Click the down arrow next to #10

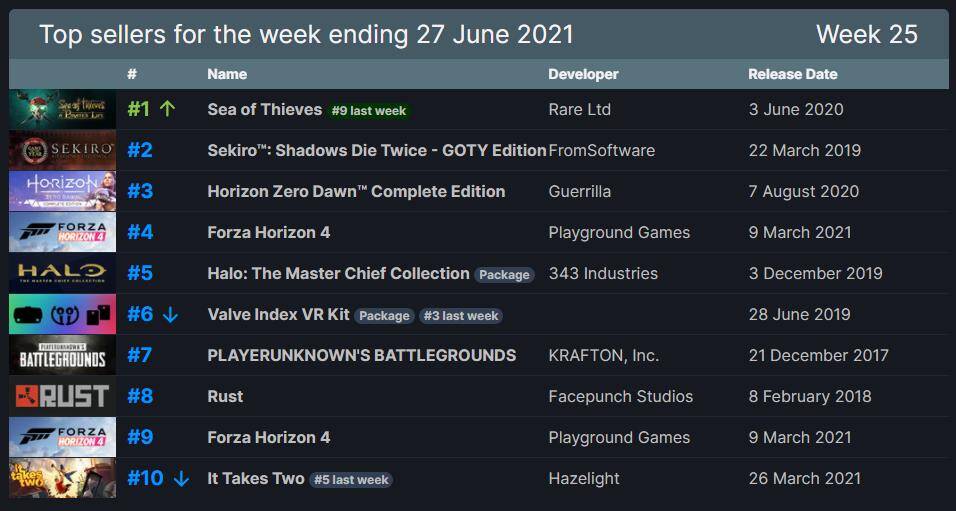pos(181,479)
